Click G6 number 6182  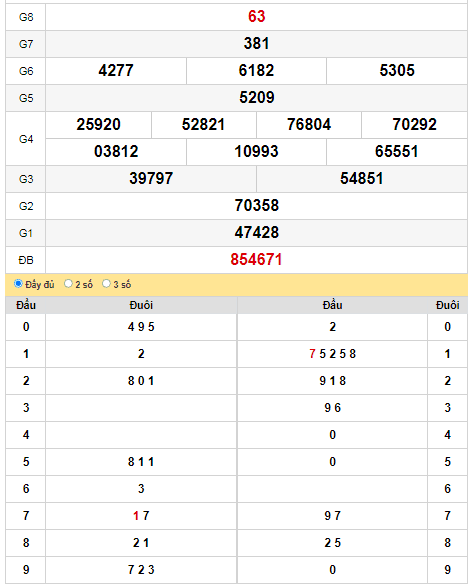pos(256,70)
